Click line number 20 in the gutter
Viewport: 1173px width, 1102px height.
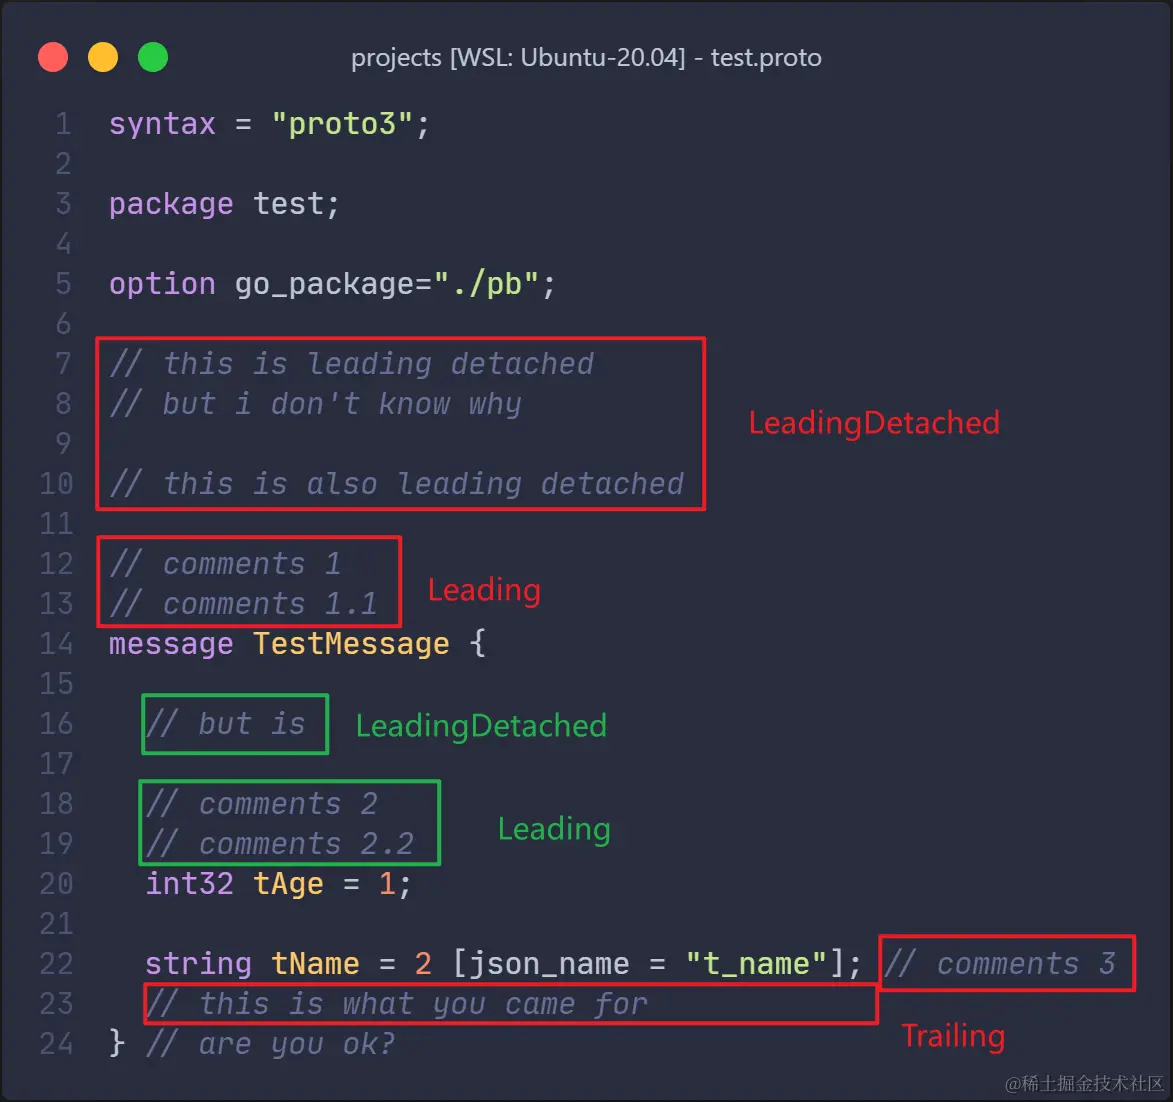tap(56, 884)
